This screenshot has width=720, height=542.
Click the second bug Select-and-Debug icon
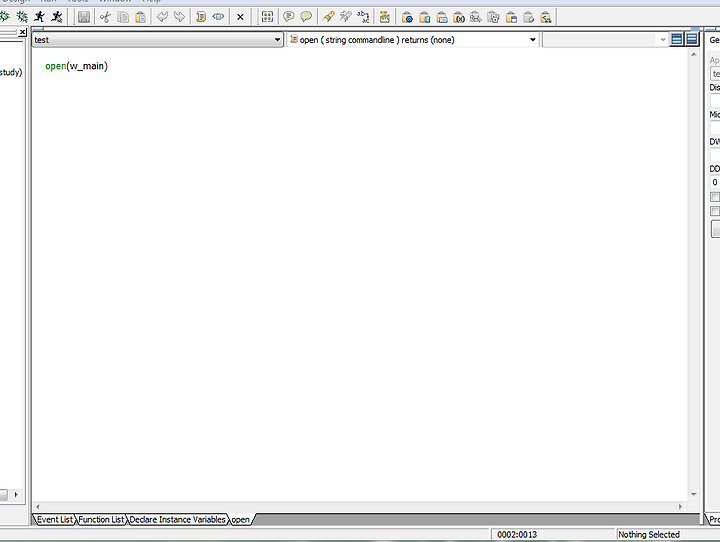coord(22,17)
